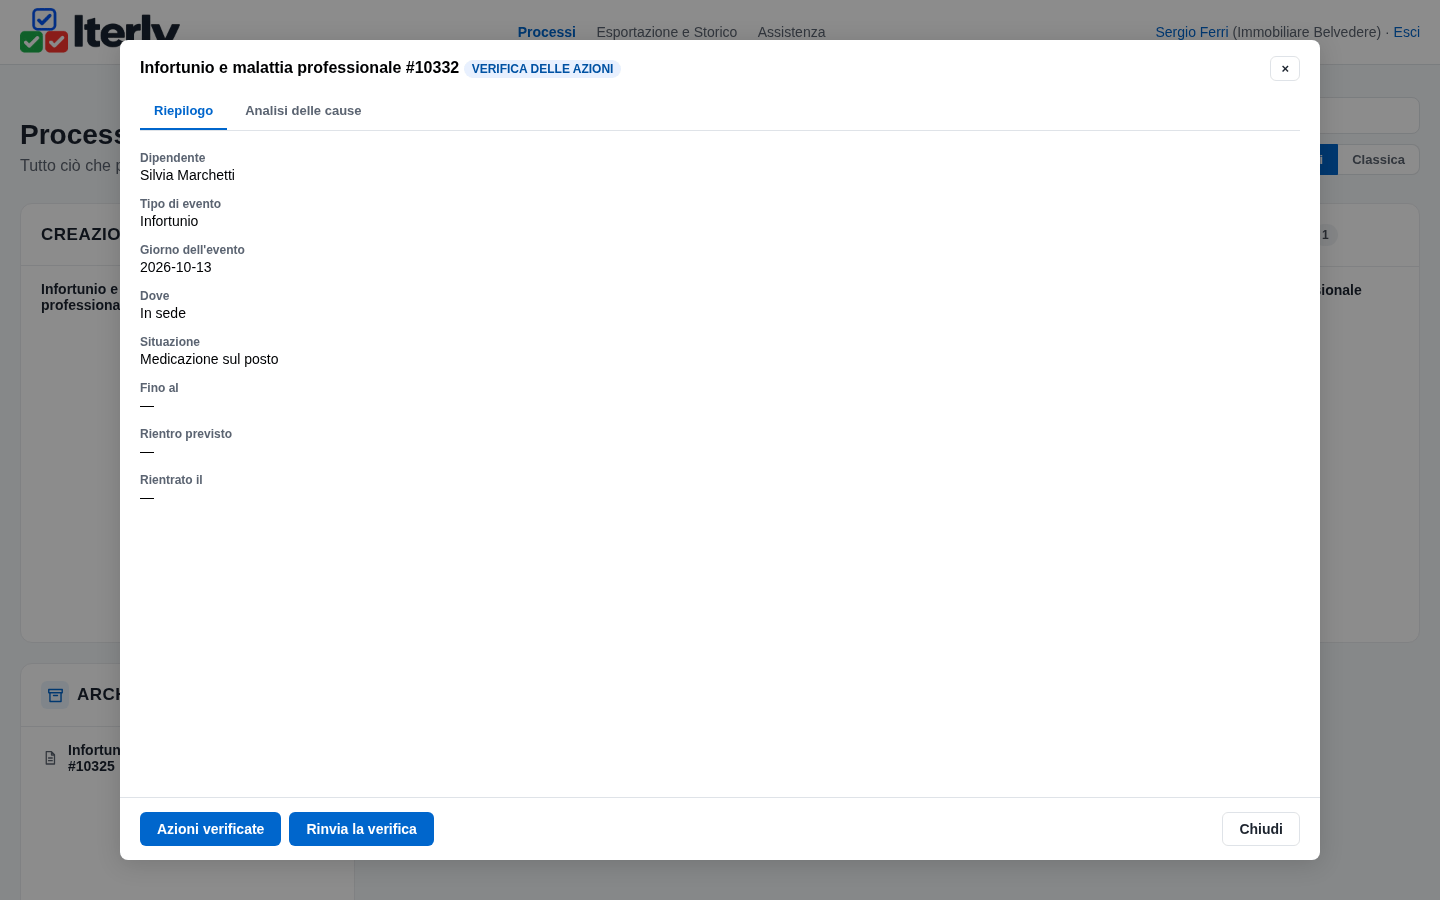Click the Dipendente label
The image size is (1440, 900).
point(172,158)
